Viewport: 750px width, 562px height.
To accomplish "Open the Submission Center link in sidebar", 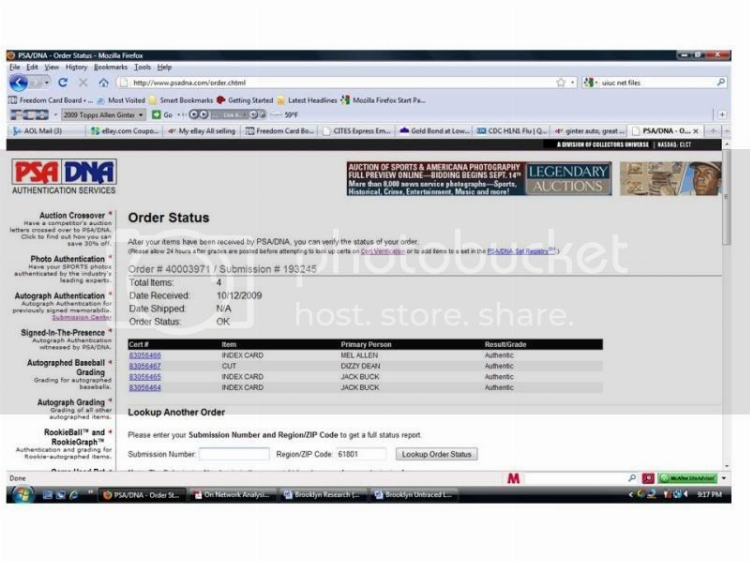I will 81,318.
